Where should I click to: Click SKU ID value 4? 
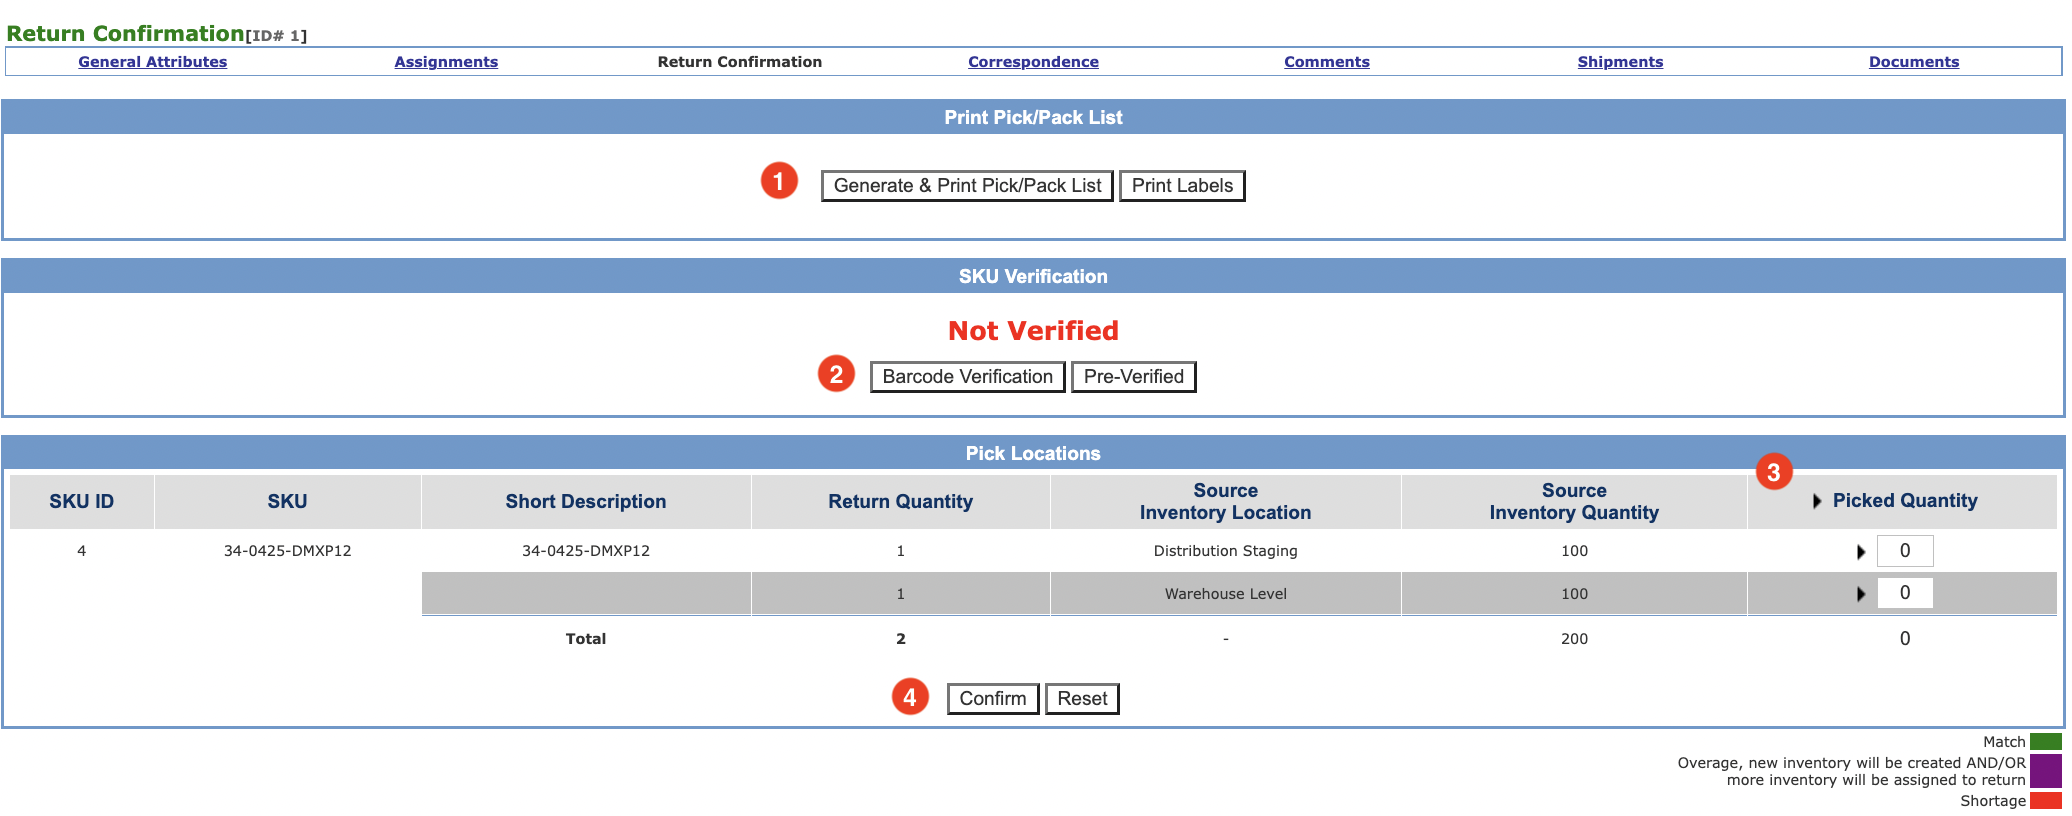(x=82, y=551)
